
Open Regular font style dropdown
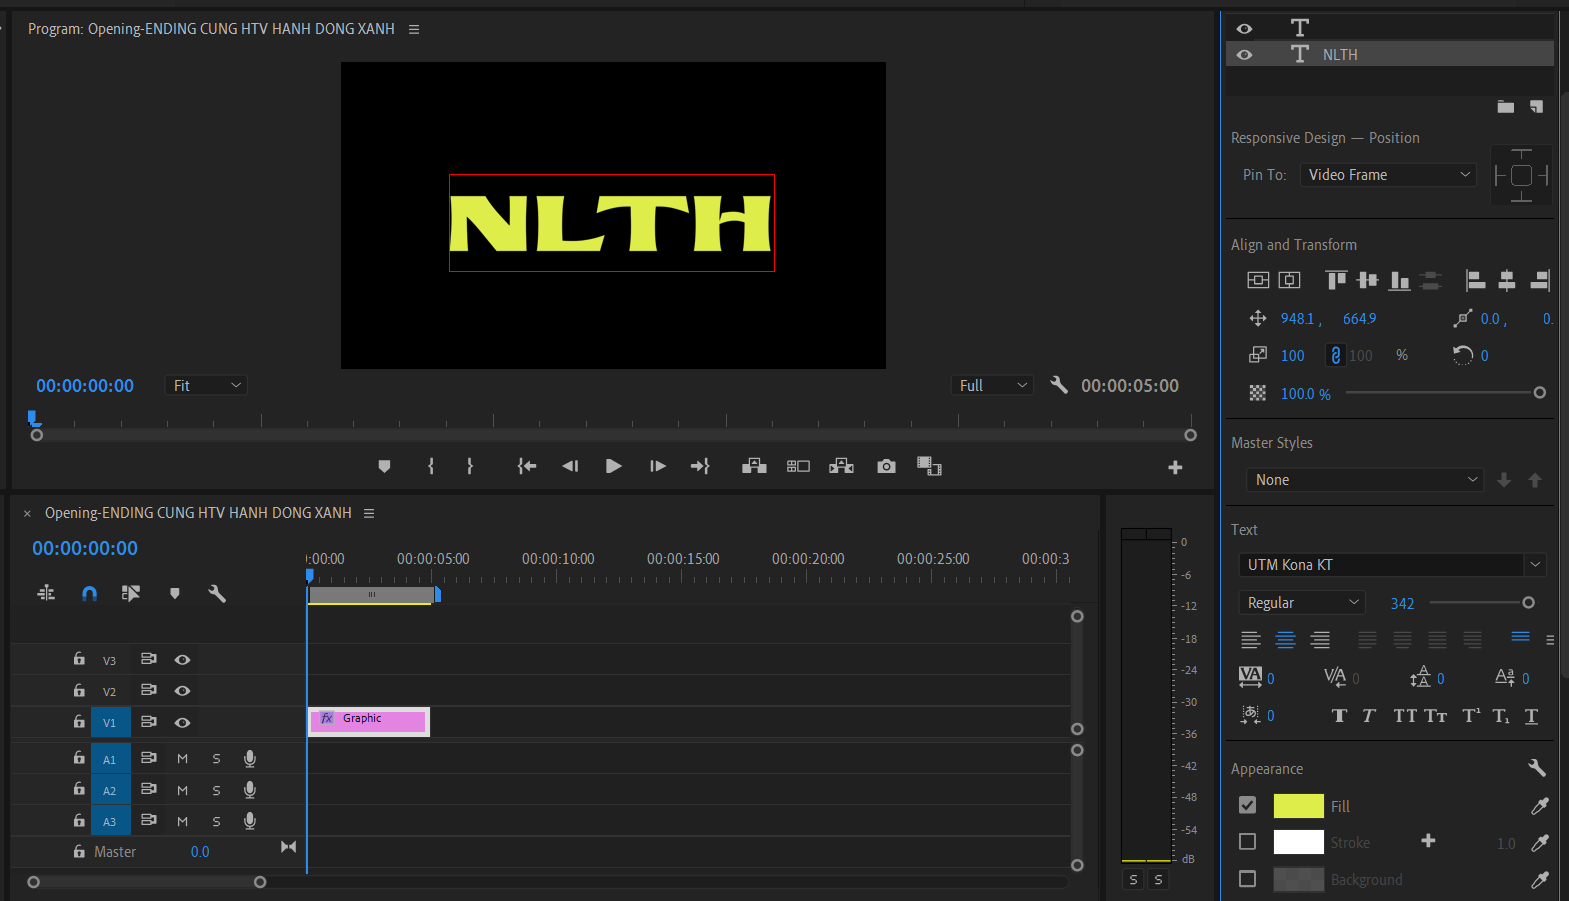[x=1302, y=603]
